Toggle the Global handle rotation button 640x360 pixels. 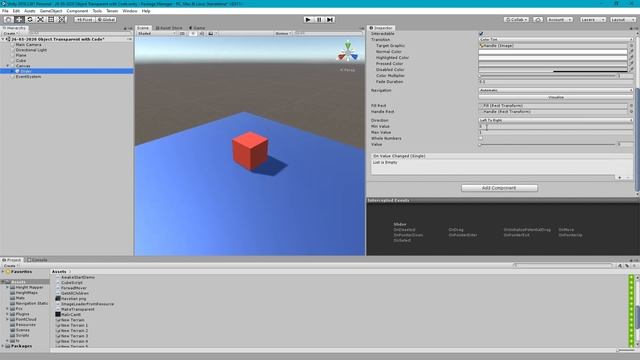coord(106,20)
